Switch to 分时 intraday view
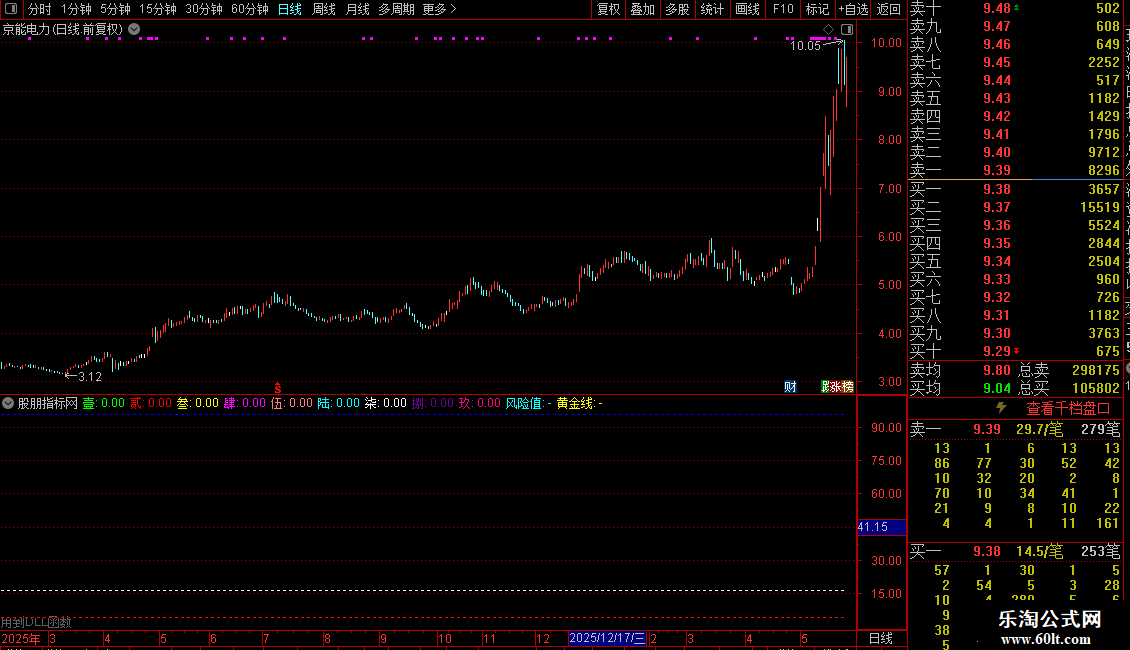1130x650 pixels. 40,9
